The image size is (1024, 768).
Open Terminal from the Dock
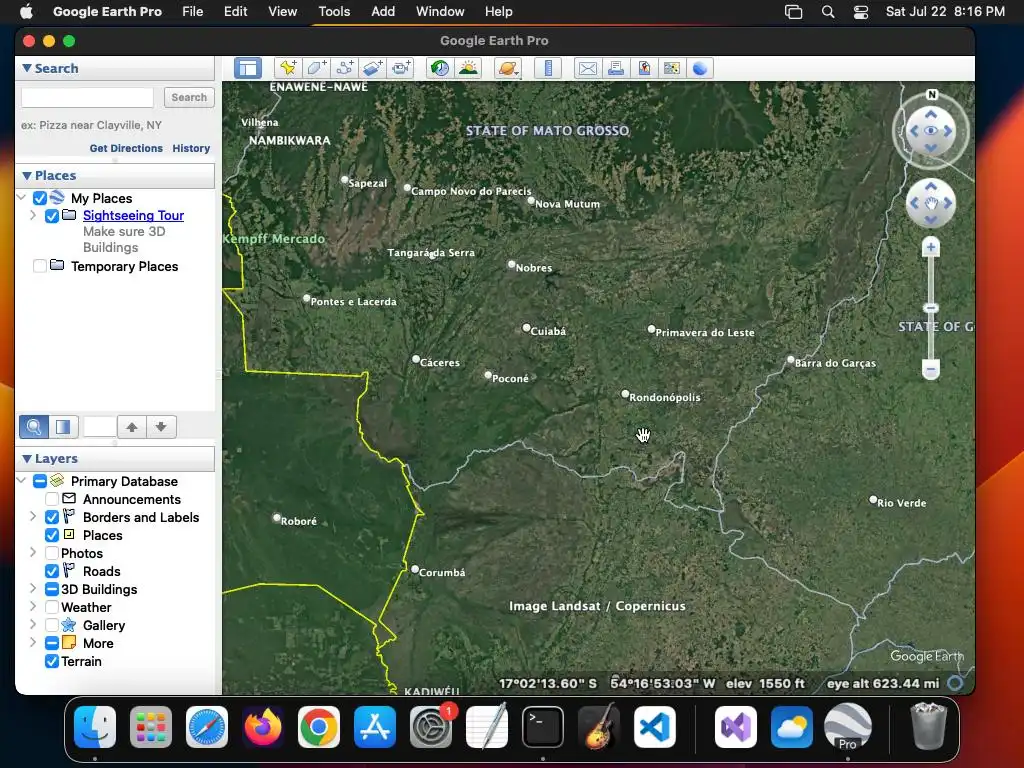pos(543,727)
